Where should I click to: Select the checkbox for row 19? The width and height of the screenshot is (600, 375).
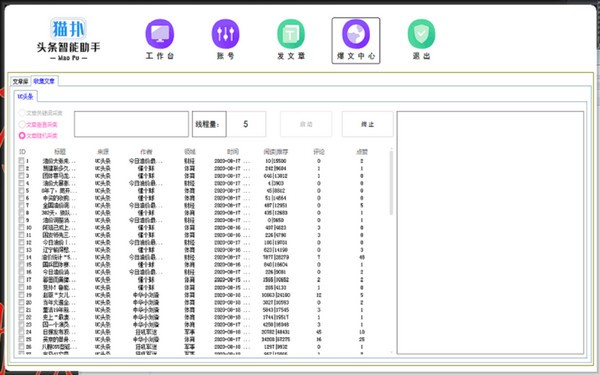(21, 295)
